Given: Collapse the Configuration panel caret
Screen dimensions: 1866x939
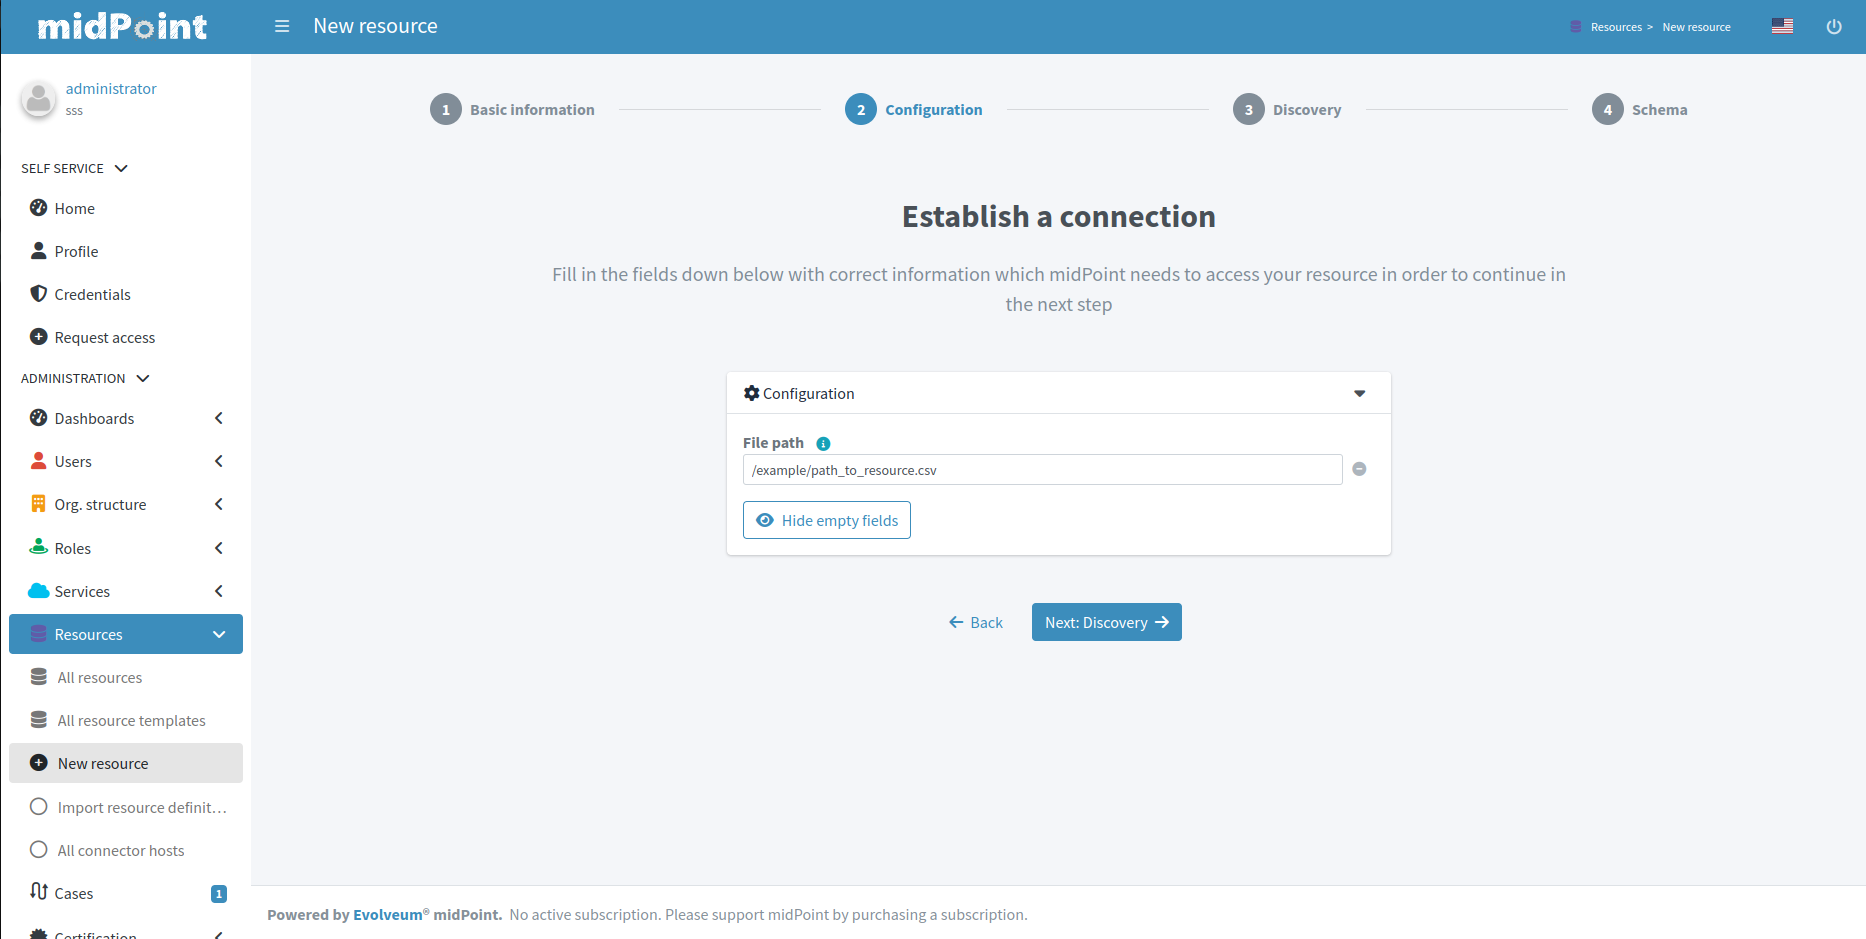Looking at the screenshot, I should click(1359, 394).
